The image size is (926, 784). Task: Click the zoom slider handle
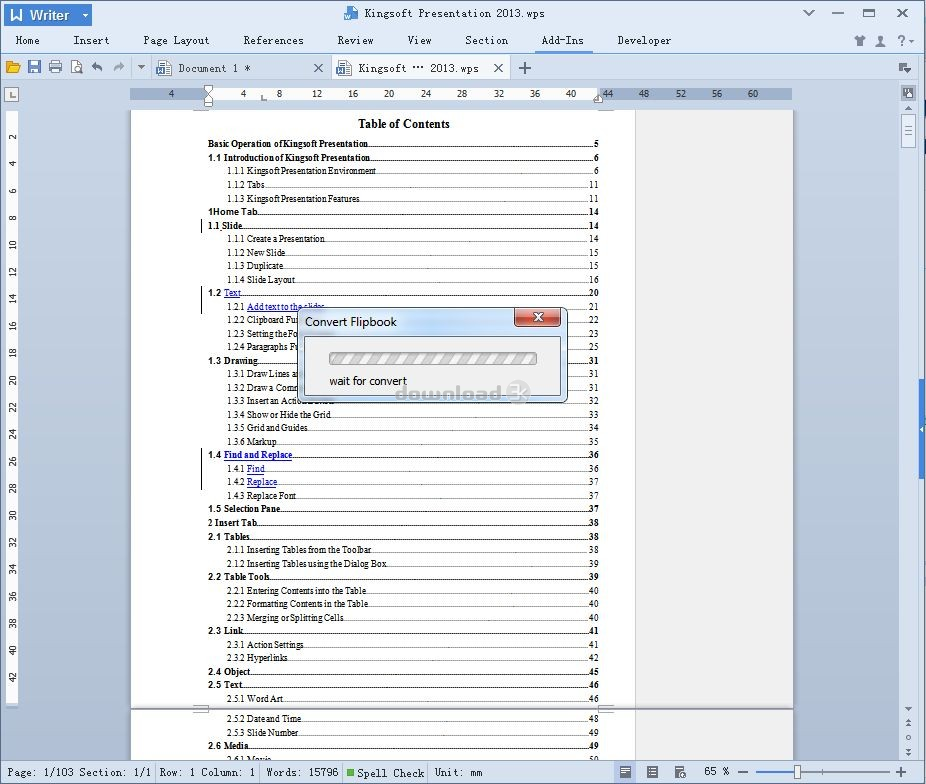pos(797,772)
